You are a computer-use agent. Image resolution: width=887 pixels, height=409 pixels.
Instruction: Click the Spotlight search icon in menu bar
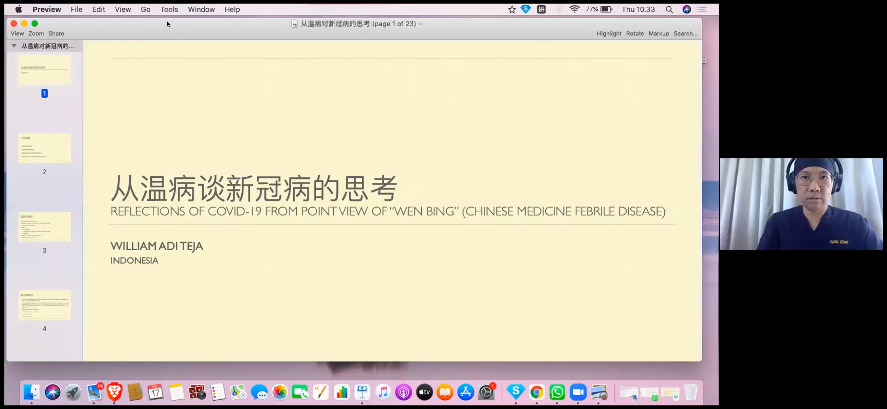669,9
